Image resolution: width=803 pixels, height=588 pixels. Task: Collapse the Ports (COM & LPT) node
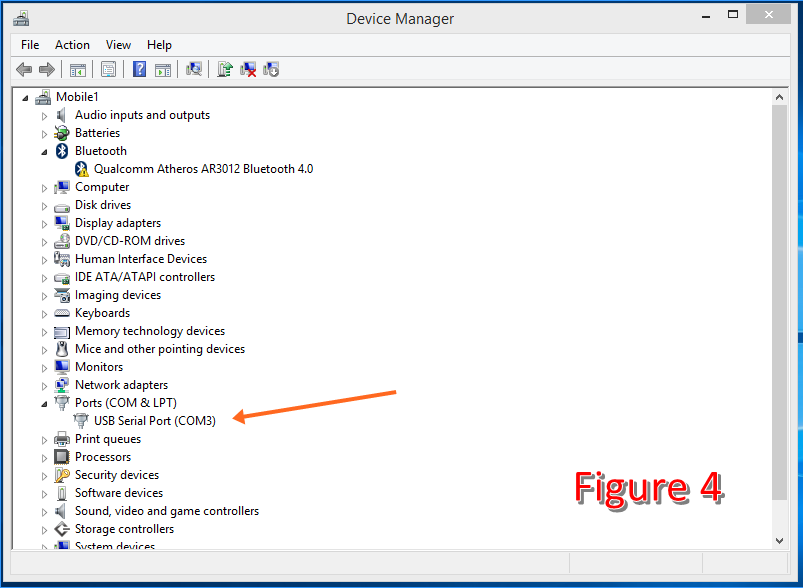click(x=44, y=403)
